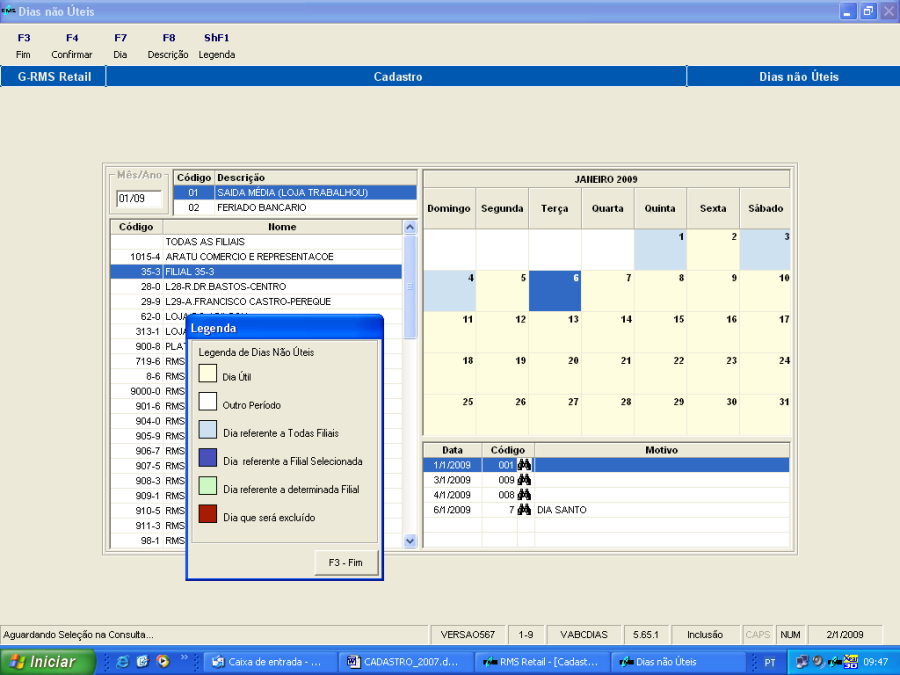Click binoculars icon in 3/1/2009 row
The height and width of the screenshot is (675, 900).
[x=524, y=480]
